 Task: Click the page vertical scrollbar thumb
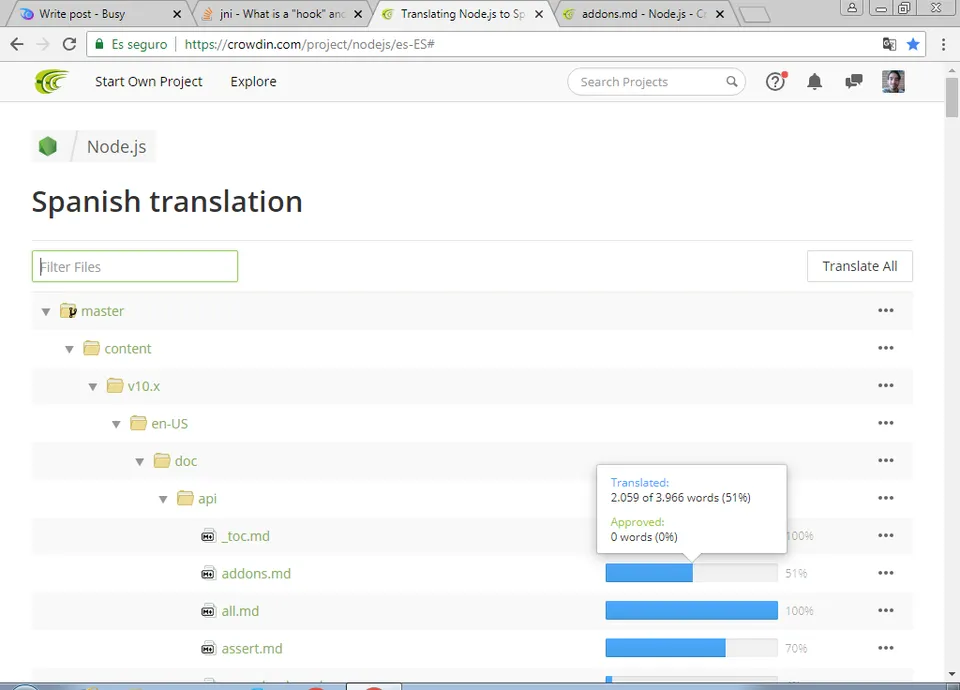point(951,97)
